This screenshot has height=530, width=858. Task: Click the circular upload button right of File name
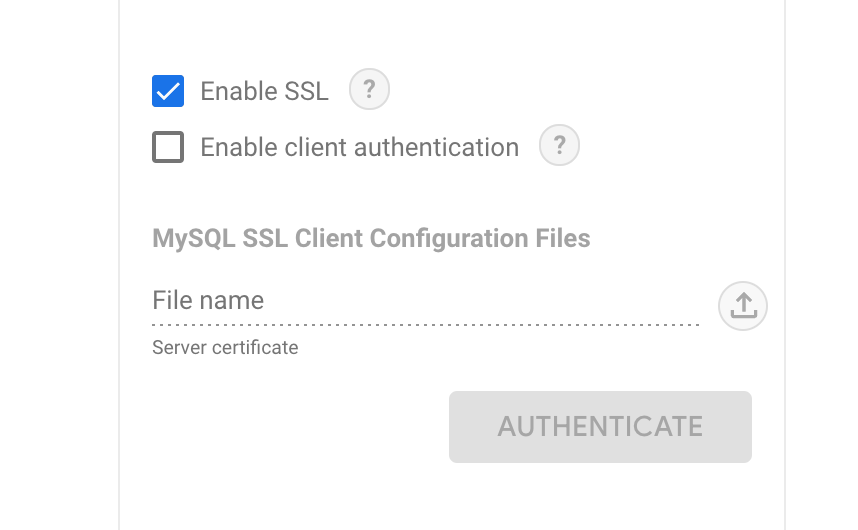point(743,305)
